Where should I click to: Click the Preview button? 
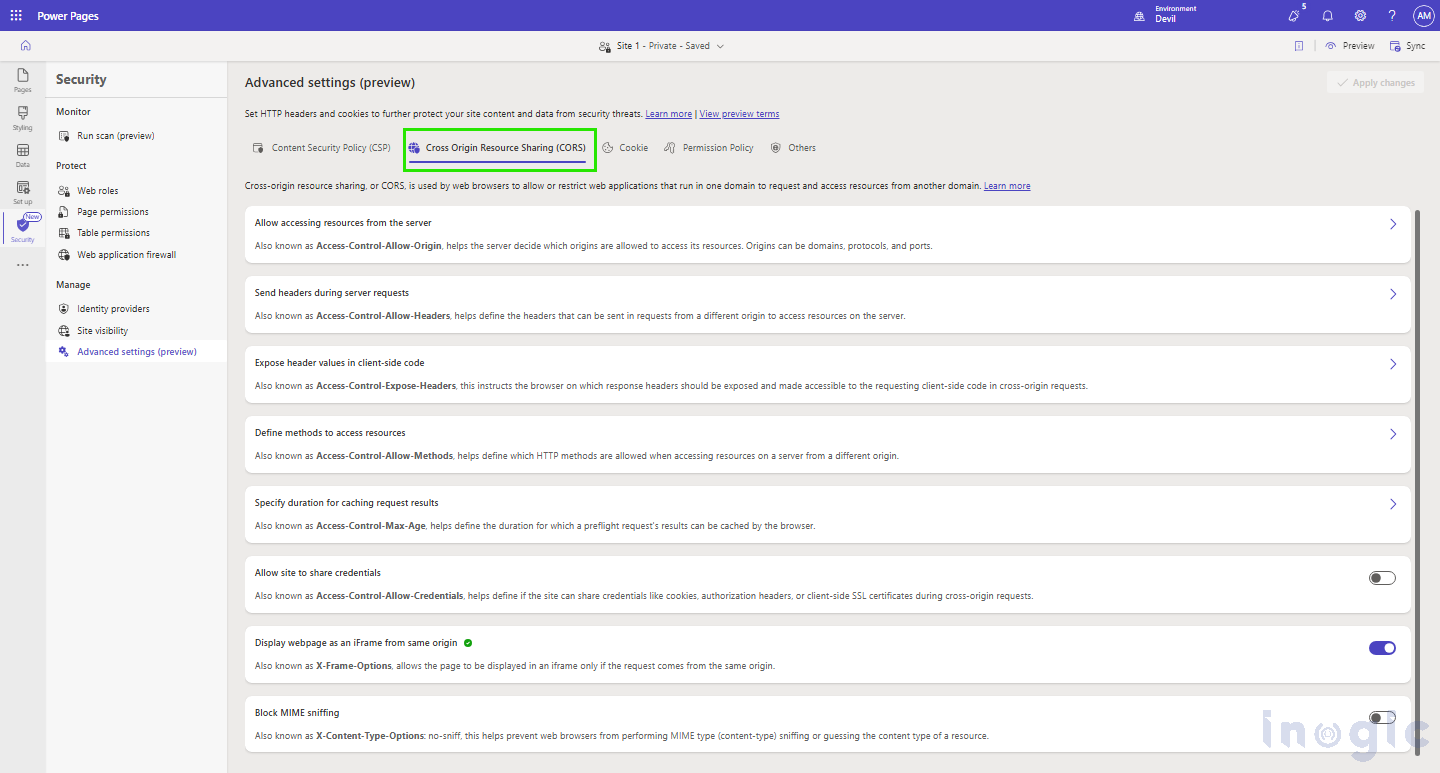(1350, 46)
